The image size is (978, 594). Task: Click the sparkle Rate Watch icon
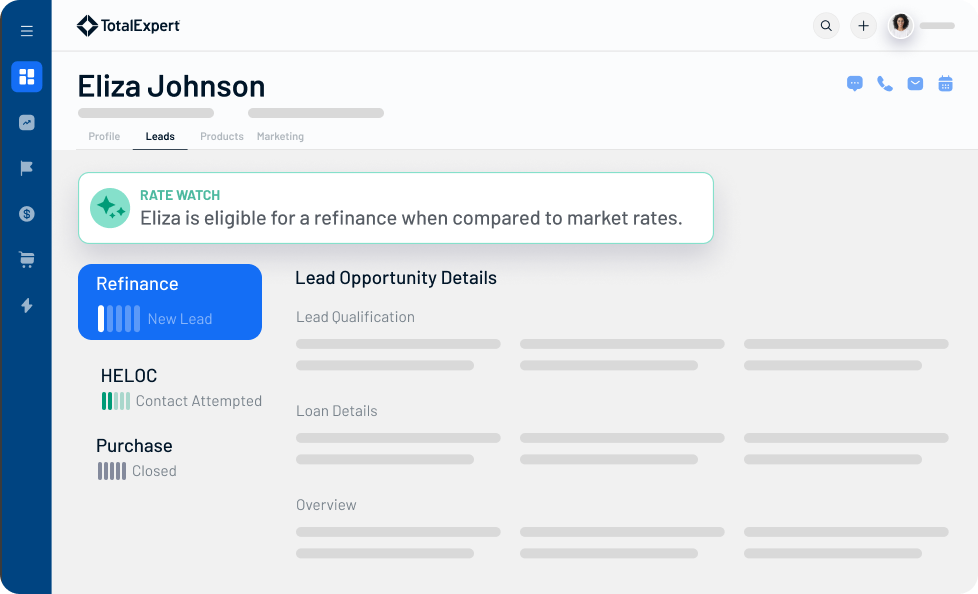[x=110, y=208]
